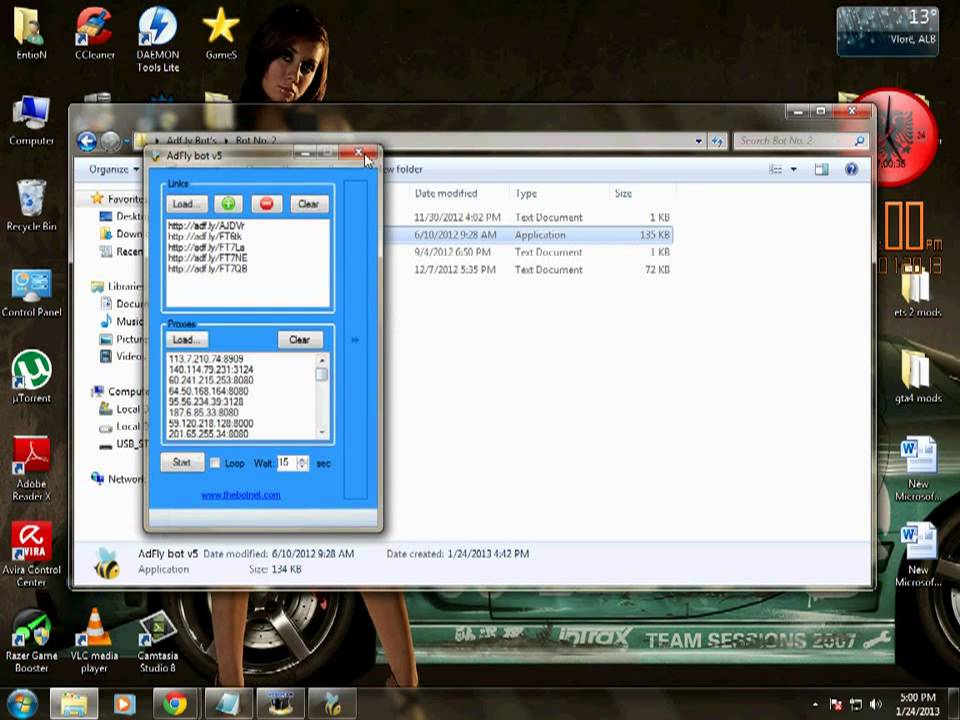Toggle the preview pane icon
Screen dimensions: 960x720
[821, 170]
